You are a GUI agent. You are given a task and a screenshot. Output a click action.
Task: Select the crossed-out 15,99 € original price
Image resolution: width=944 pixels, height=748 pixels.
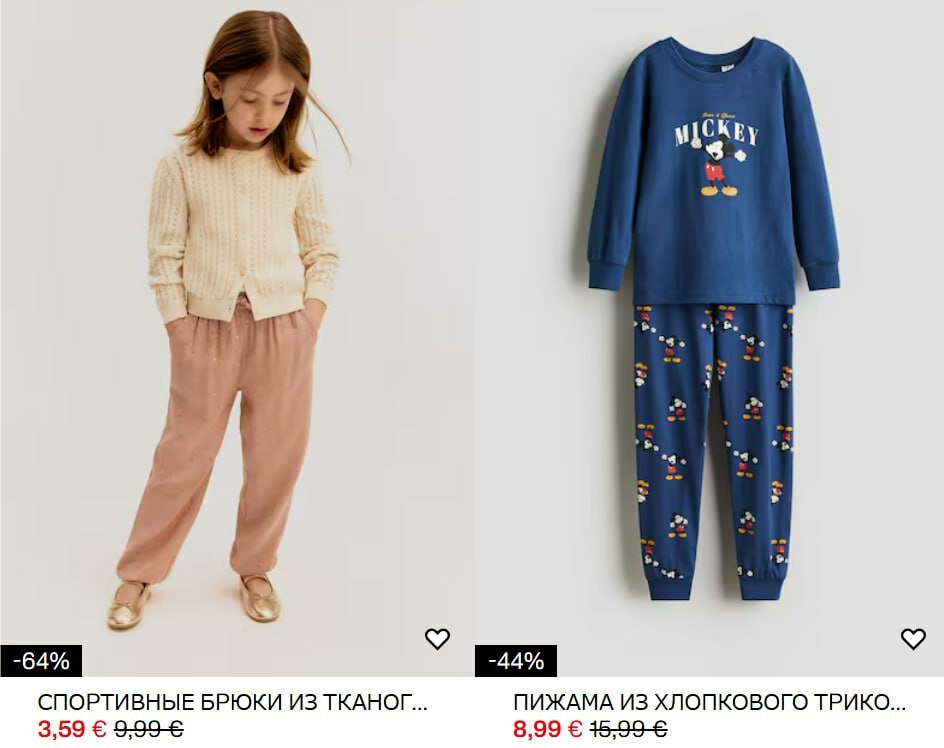(x=629, y=729)
